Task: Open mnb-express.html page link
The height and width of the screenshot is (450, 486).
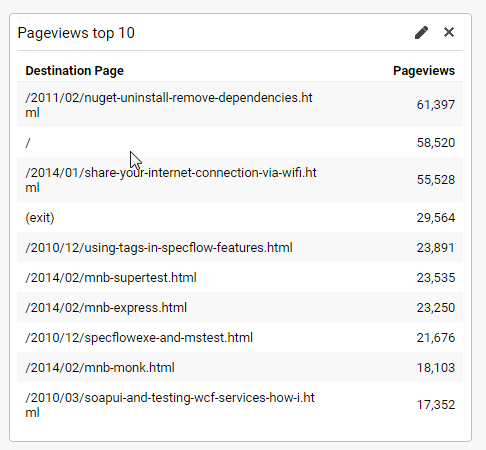Action: tap(106, 308)
